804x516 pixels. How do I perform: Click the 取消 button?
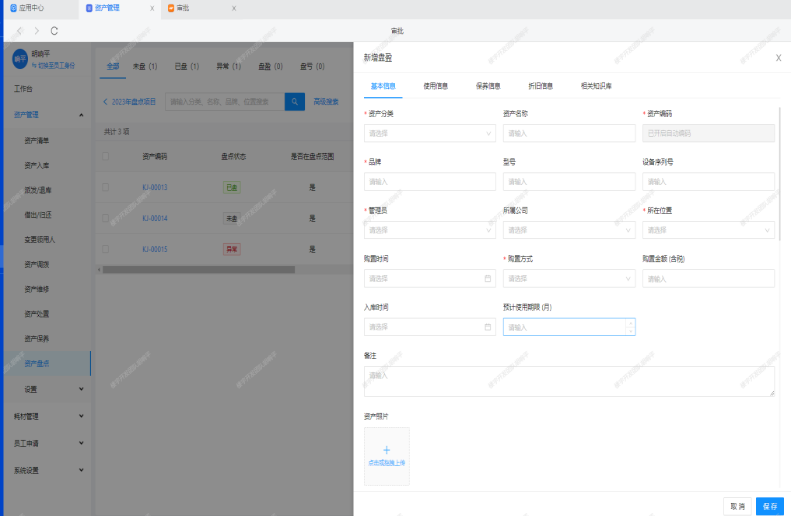click(x=737, y=506)
